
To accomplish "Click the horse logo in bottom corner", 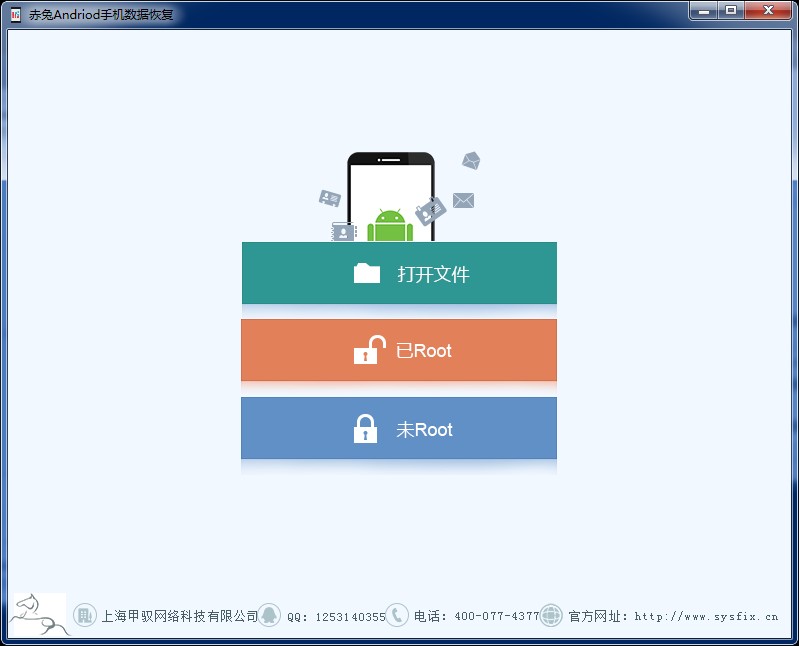I will pos(39,615).
